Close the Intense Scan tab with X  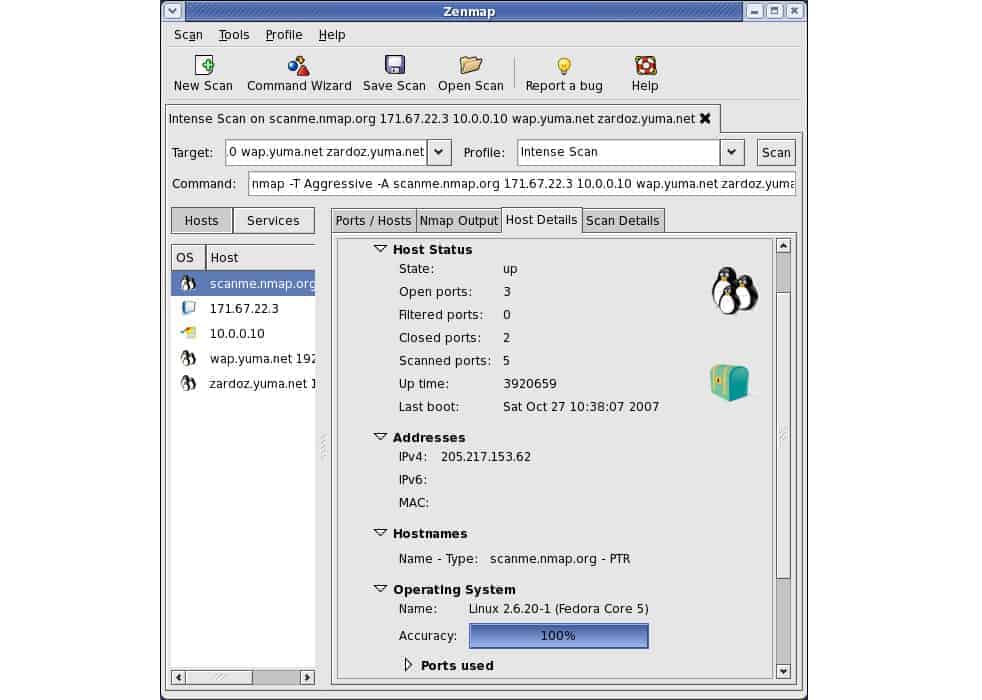click(705, 118)
